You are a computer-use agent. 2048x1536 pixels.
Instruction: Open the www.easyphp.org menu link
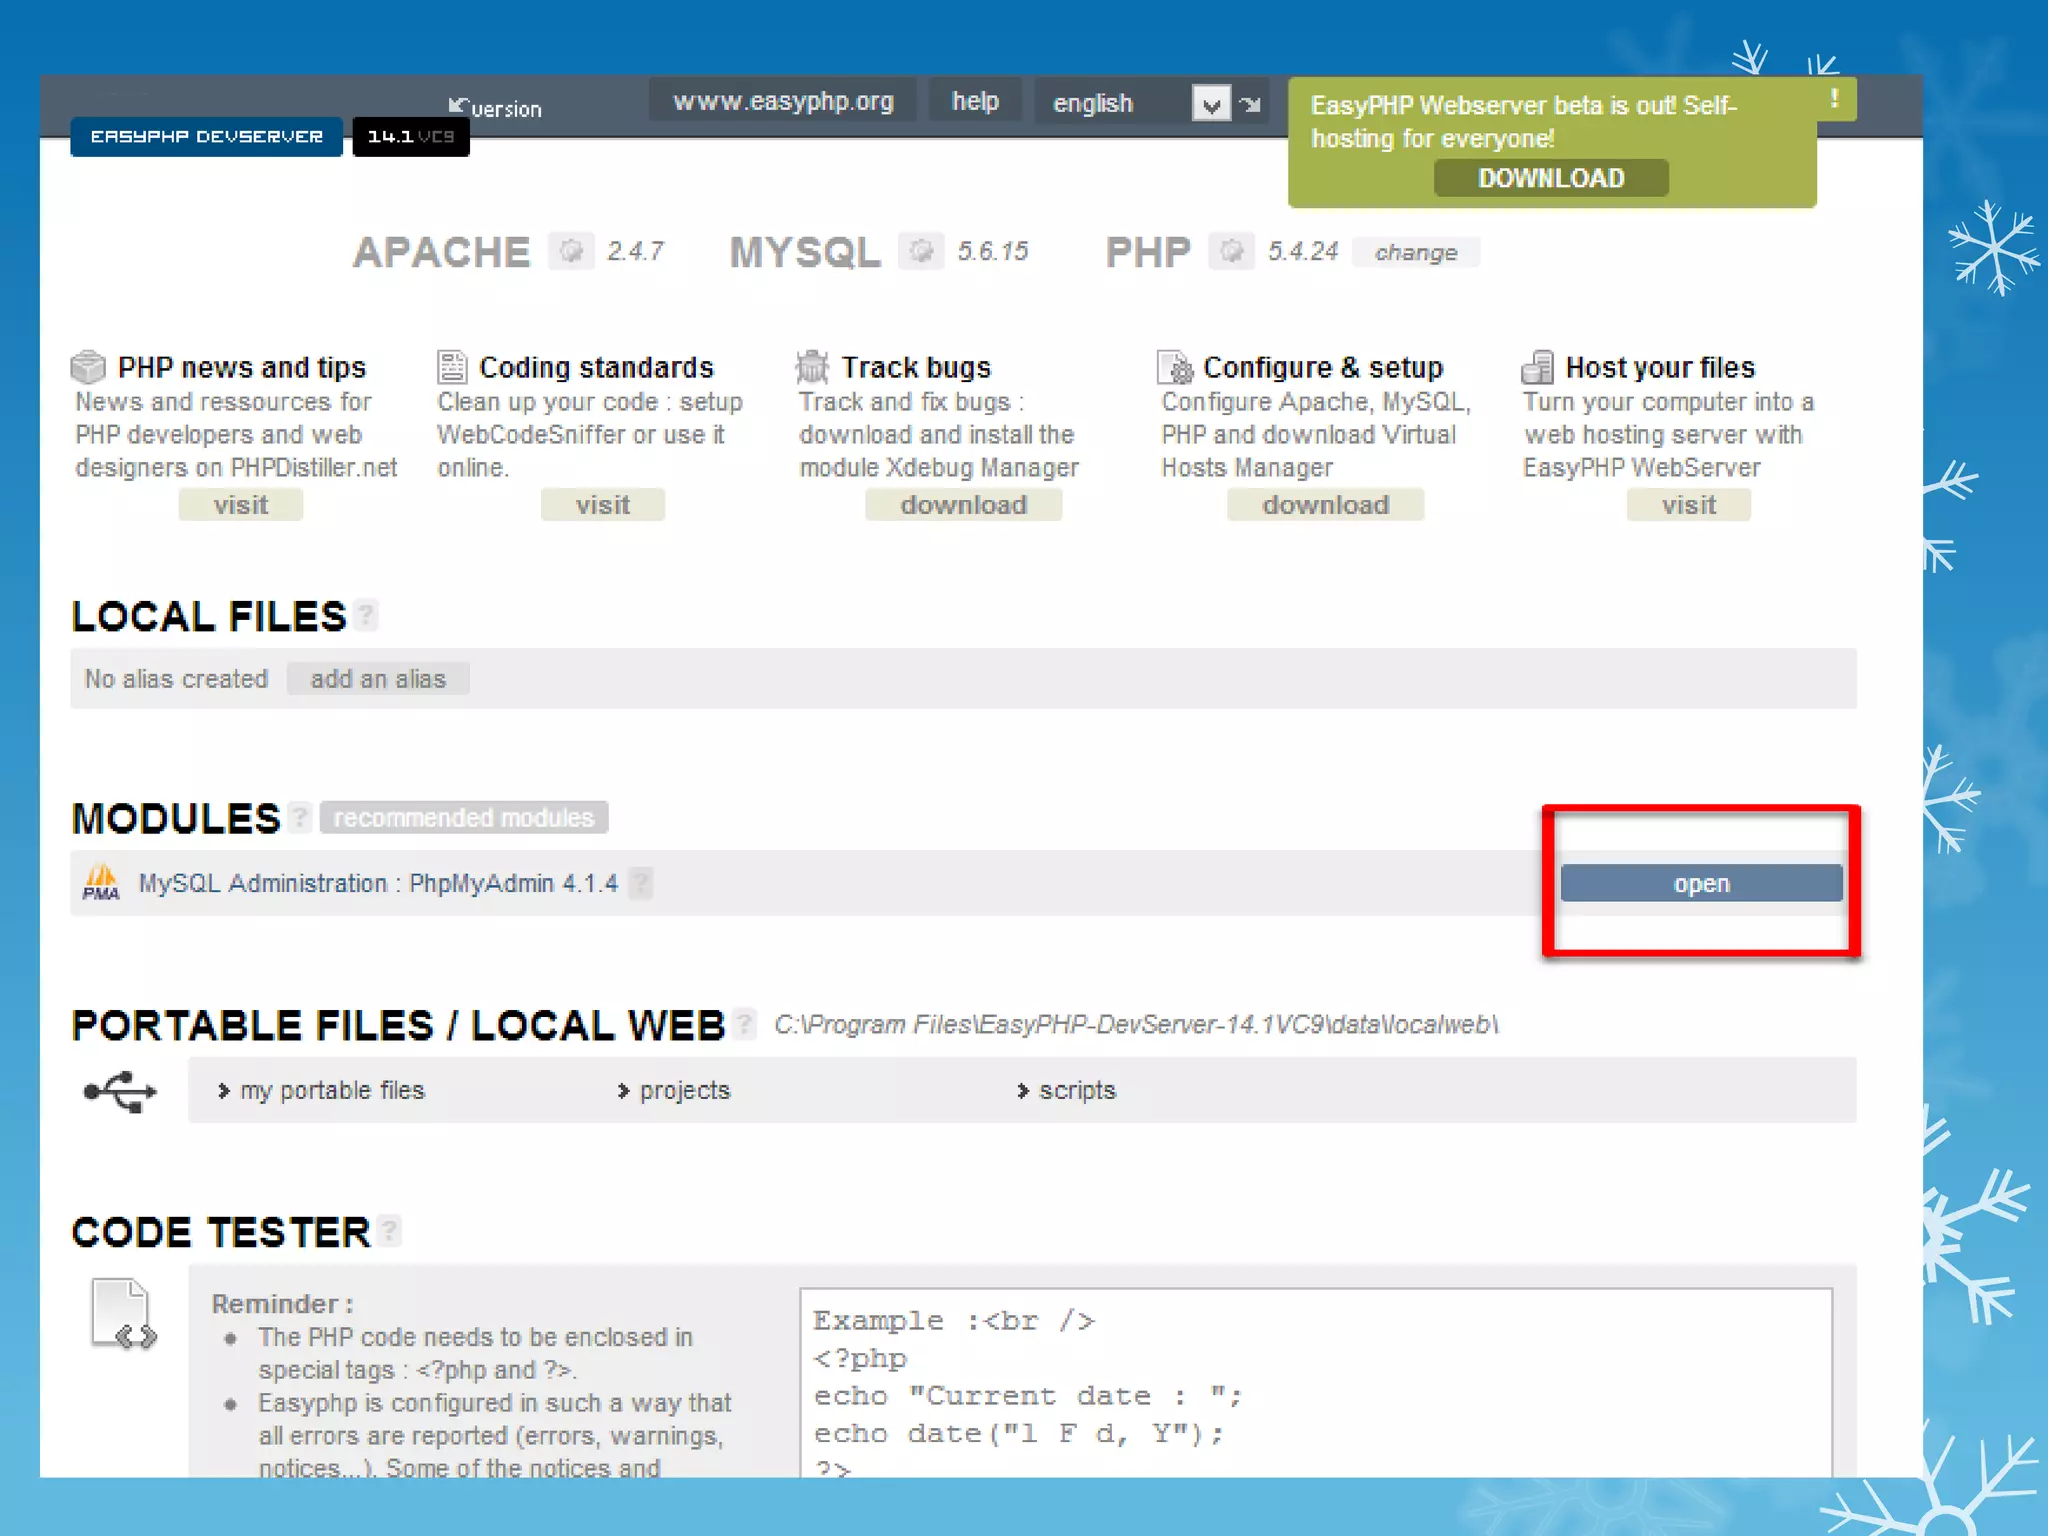tap(783, 101)
